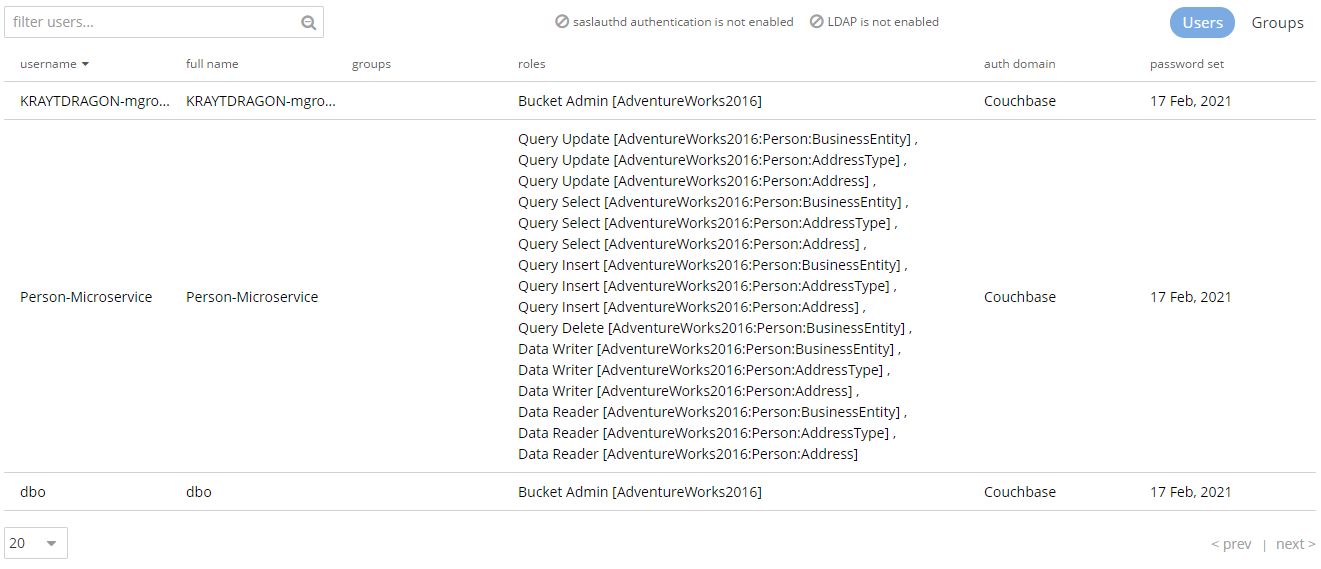The height and width of the screenshot is (569, 1321).
Task: Click Couchbase auth domain in KRAYTDRAGON row
Action: [1020, 101]
